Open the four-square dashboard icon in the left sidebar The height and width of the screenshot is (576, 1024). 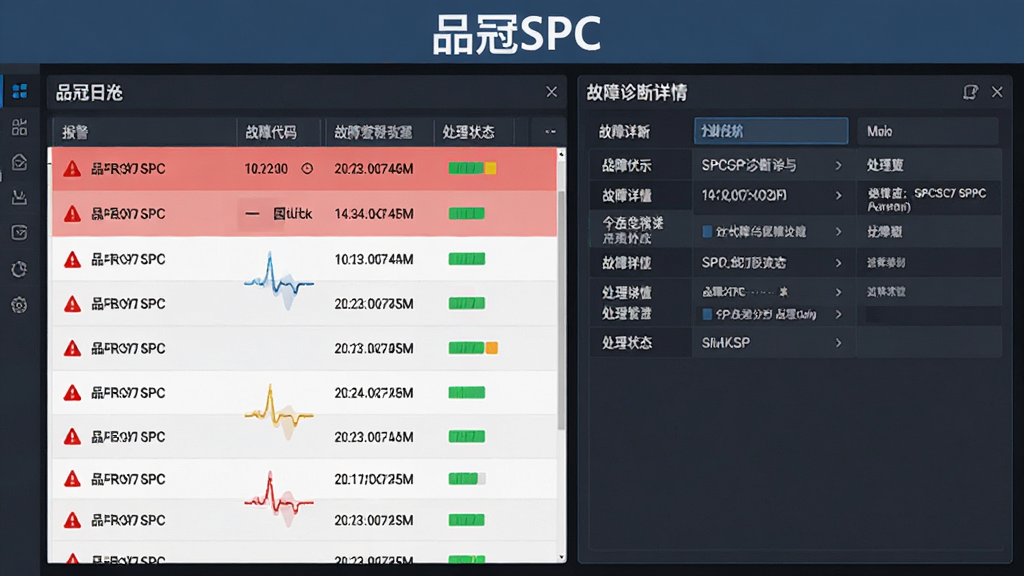[20, 91]
